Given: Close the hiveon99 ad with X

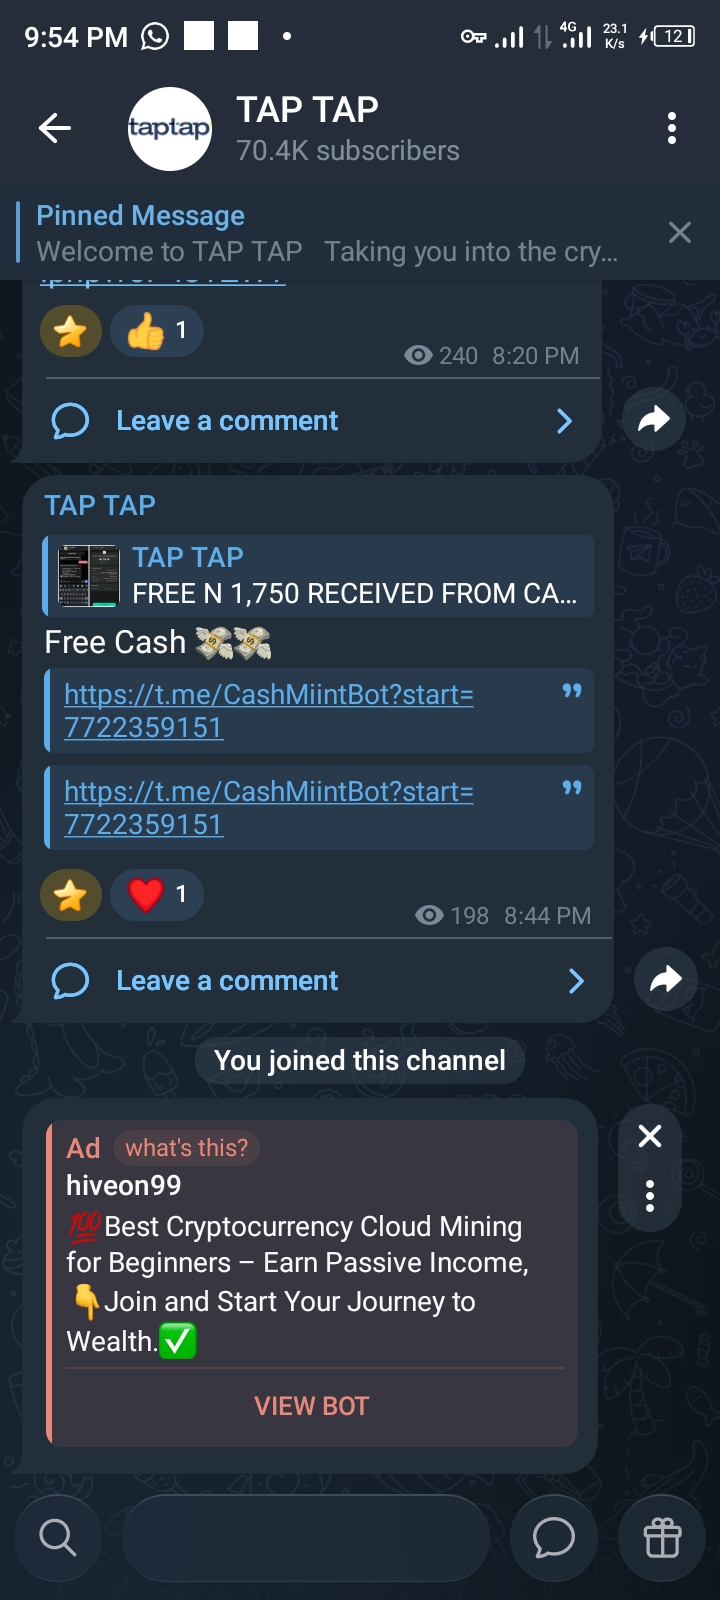Looking at the screenshot, I should [650, 1136].
